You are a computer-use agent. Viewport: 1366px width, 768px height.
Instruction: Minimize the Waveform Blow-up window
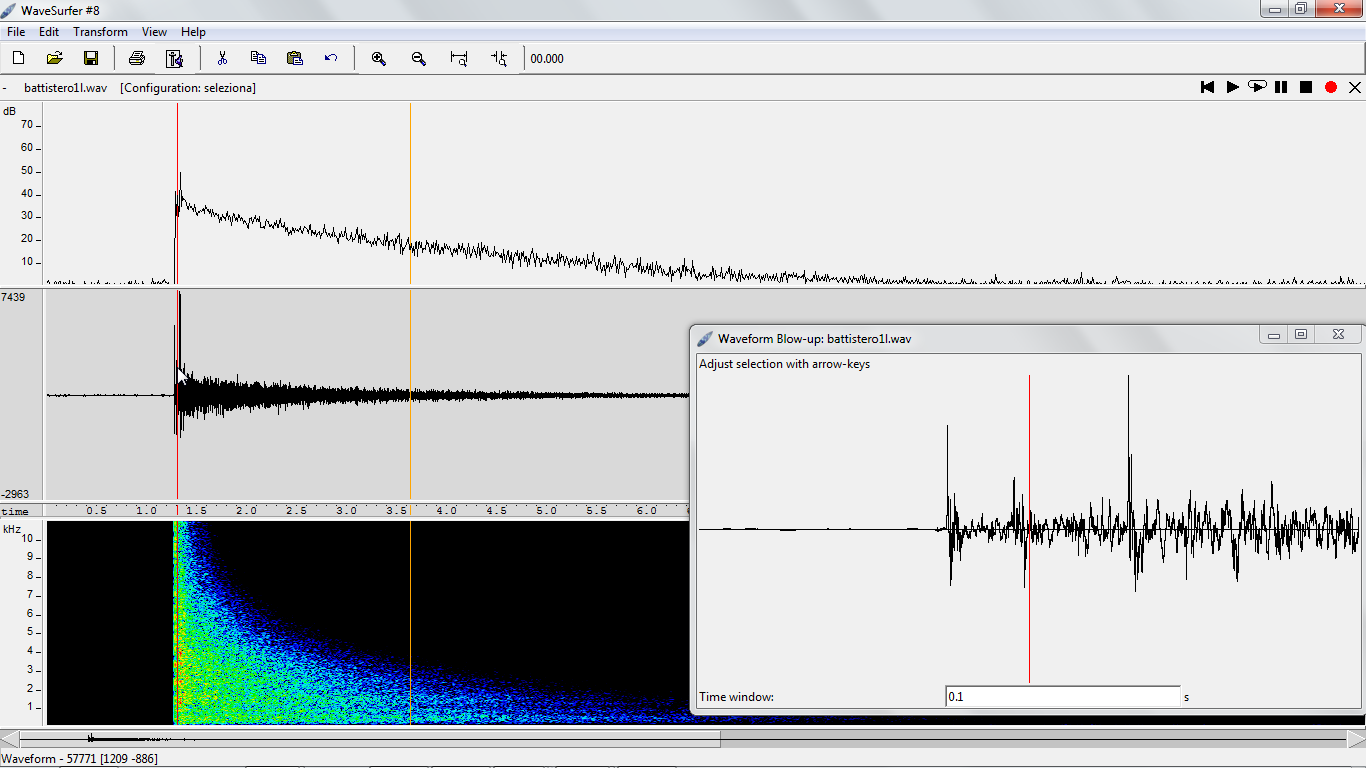pos(1274,335)
